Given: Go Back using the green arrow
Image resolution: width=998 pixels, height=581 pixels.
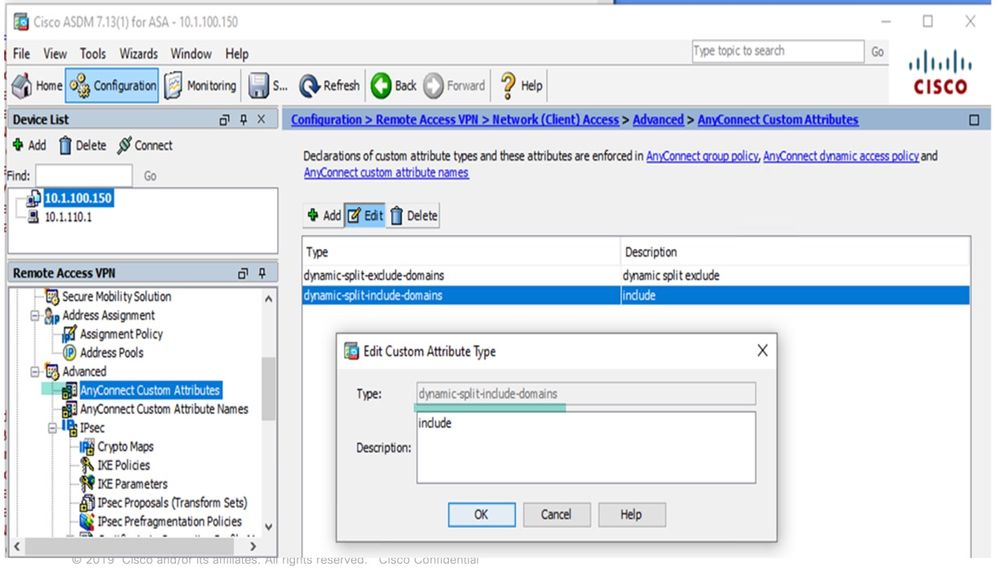Looking at the screenshot, I should [x=393, y=85].
